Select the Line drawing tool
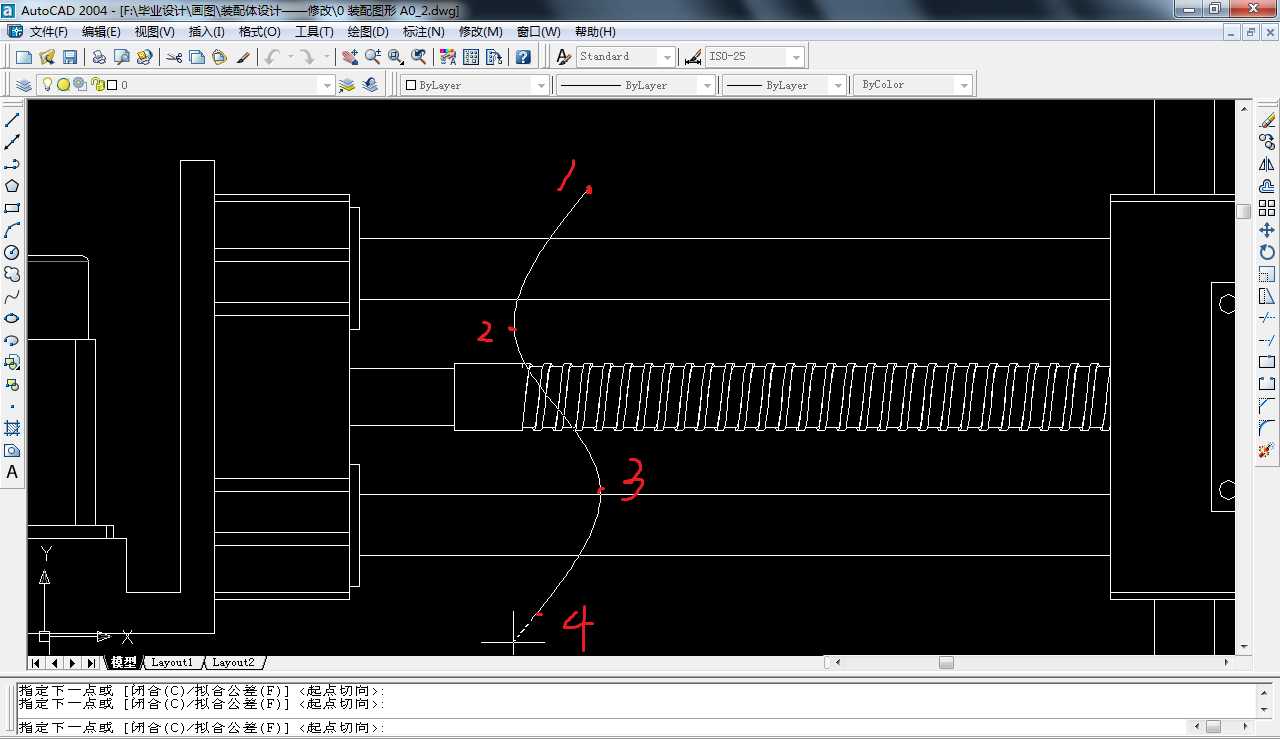 (12, 120)
